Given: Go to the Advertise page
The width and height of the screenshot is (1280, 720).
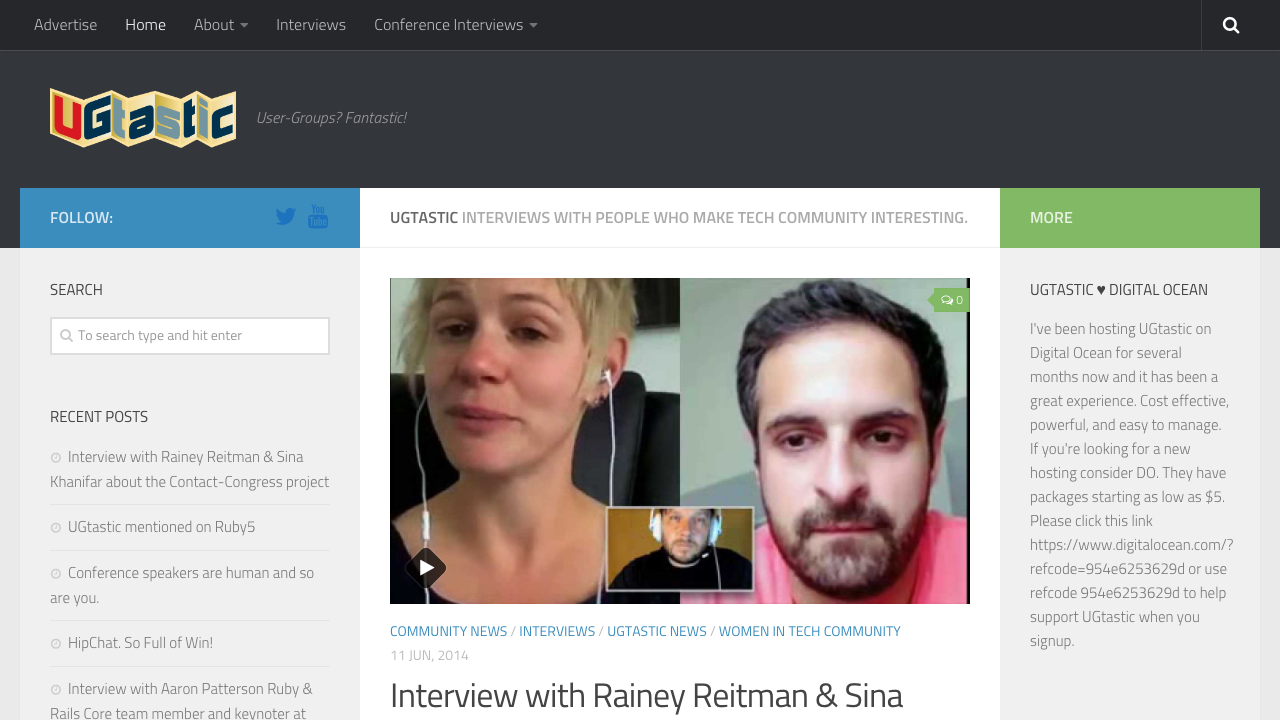Looking at the screenshot, I should pos(66,25).
